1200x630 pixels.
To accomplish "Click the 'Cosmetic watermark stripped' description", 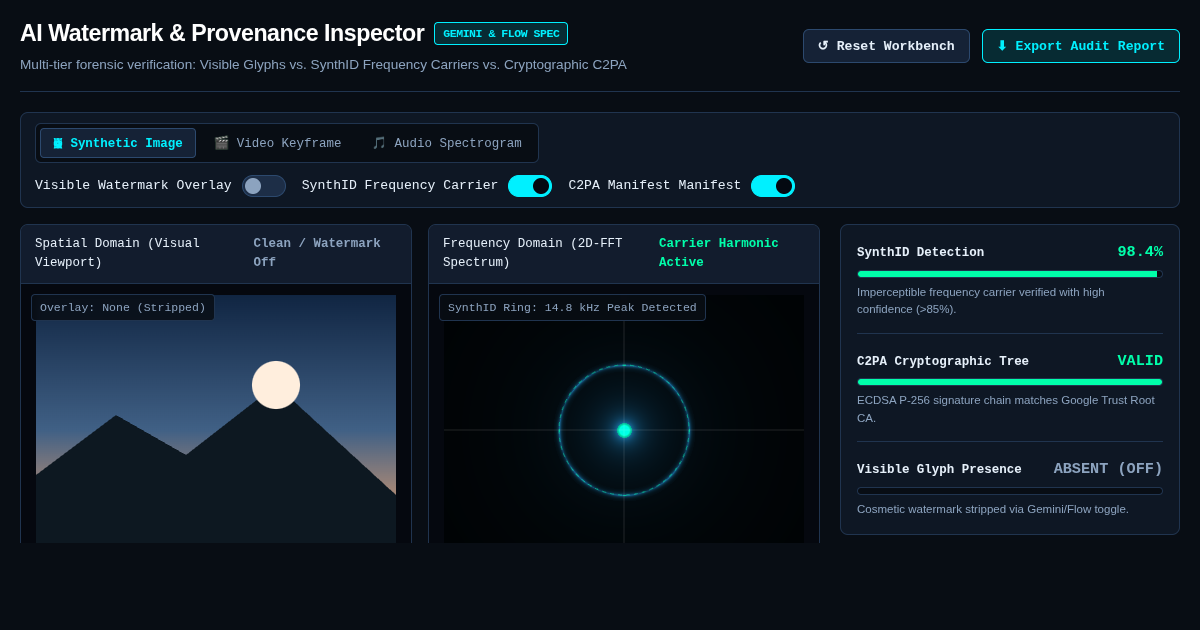I will (993, 509).
